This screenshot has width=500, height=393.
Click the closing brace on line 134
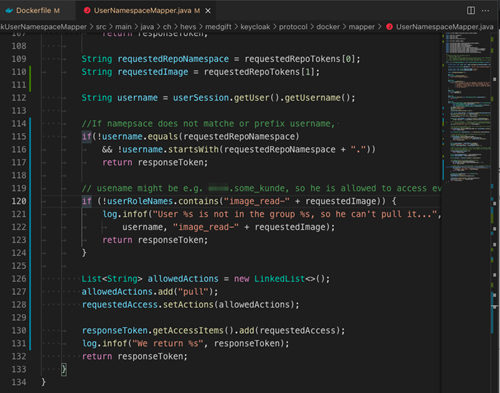pyautogui.click(x=44, y=382)
